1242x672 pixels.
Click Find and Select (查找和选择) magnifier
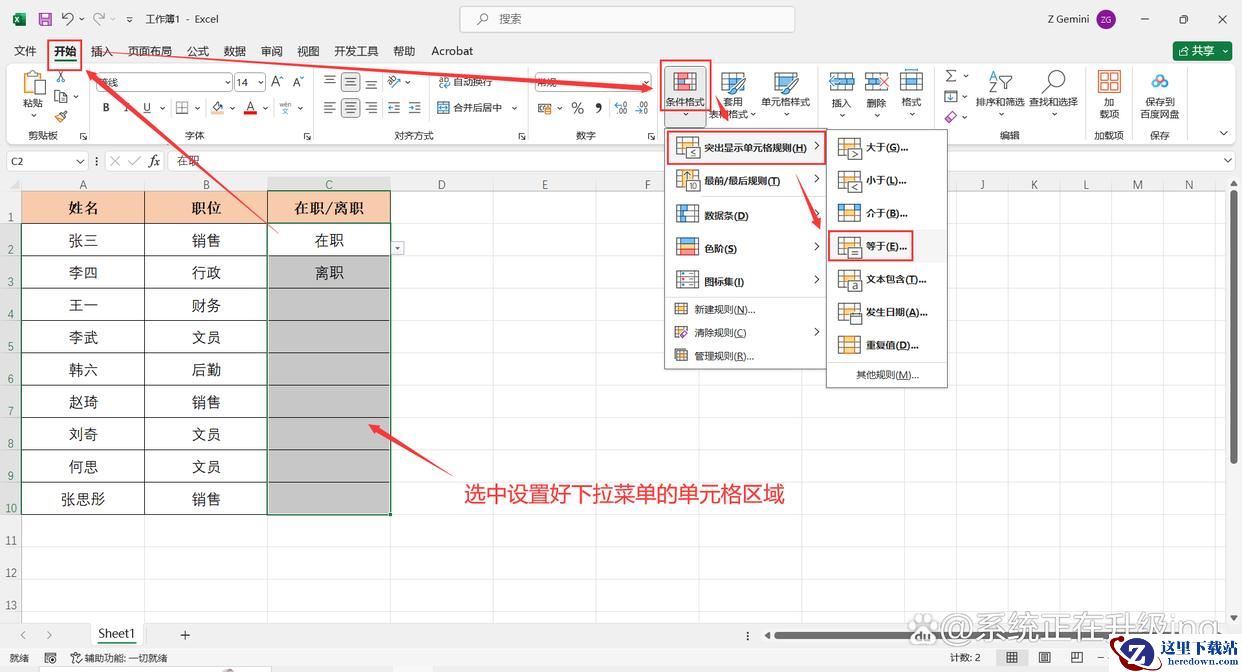[x=1053, y=89]
